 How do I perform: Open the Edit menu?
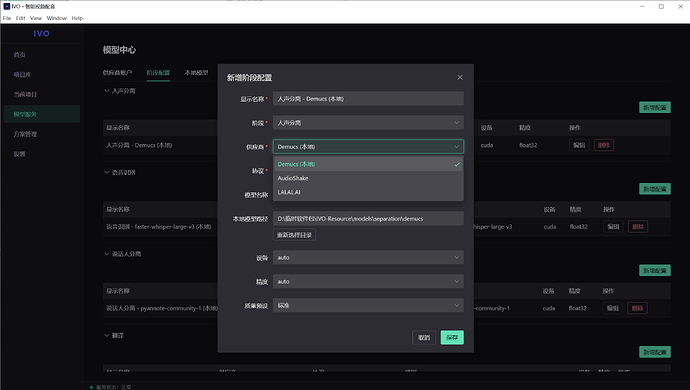pos(21,18)
